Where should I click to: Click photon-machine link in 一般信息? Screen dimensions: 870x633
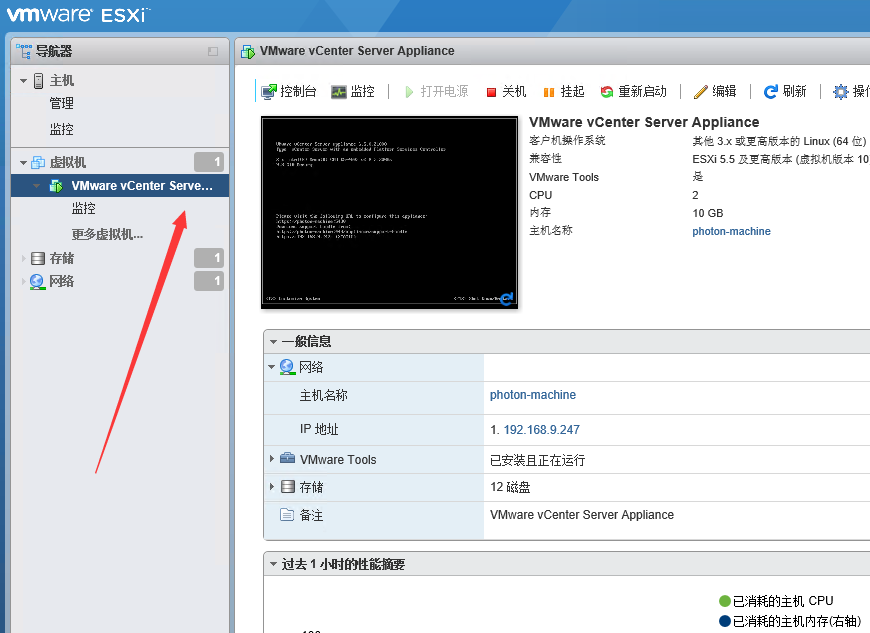pyautogui.click(x=533, y=395)
